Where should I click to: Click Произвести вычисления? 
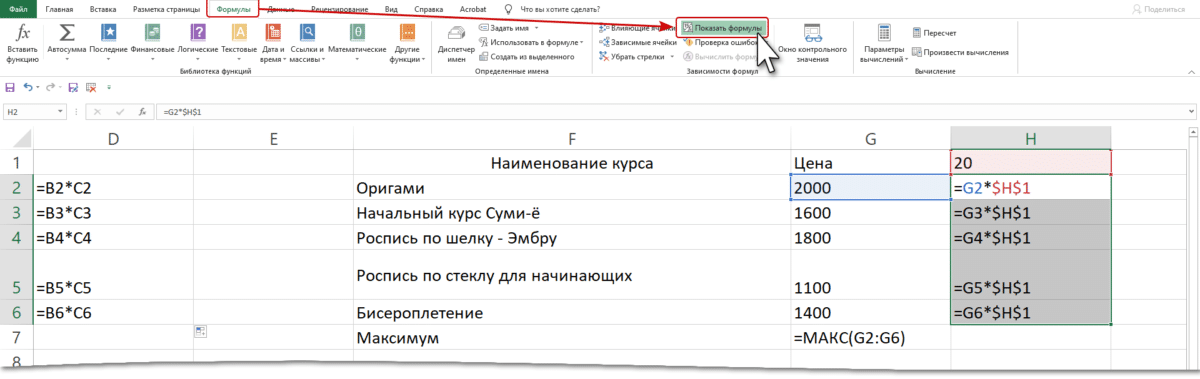coord(959,52)
